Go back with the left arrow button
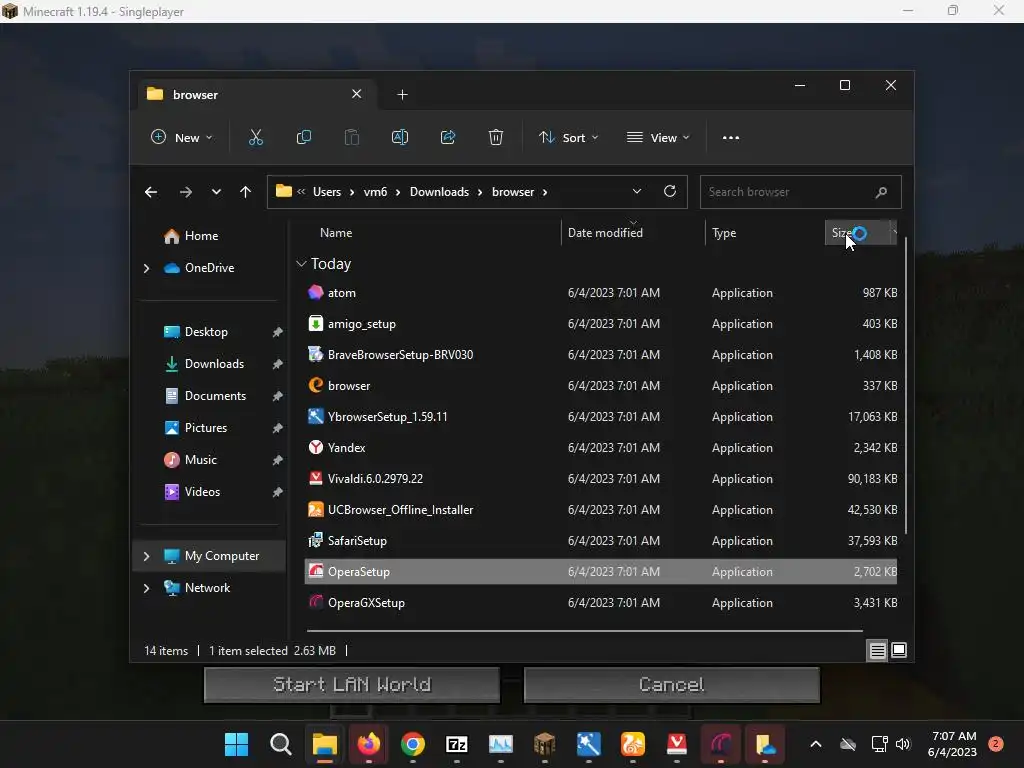The image size is (1024, 768). coord(151,192)
